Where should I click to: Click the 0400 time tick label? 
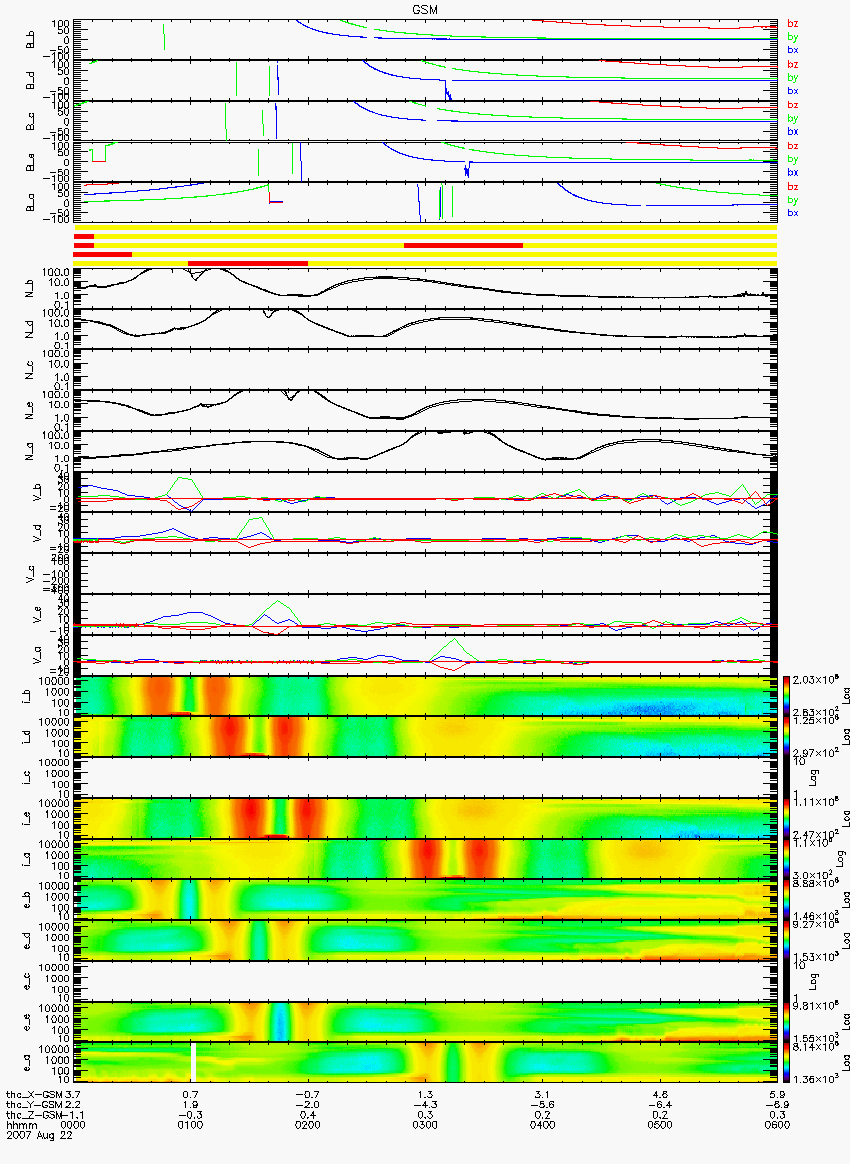point(542,1124)
